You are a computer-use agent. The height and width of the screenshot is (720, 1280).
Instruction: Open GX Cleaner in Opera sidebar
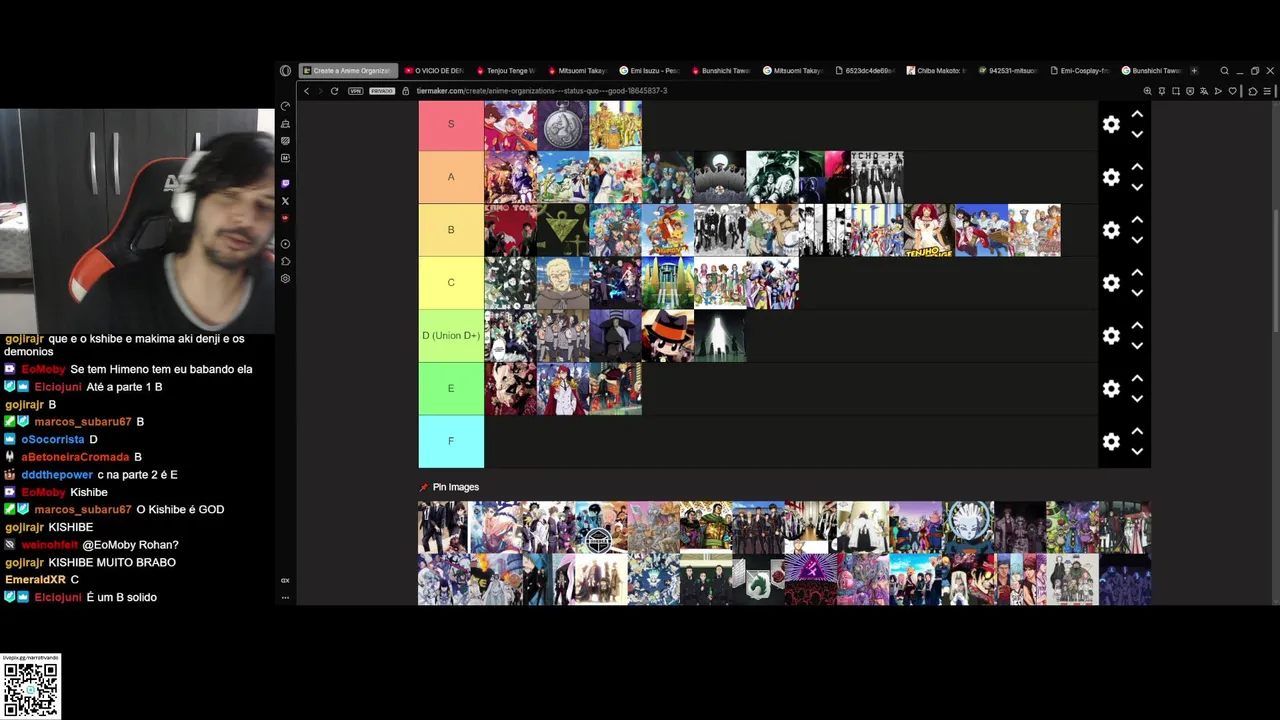(285, 124)
